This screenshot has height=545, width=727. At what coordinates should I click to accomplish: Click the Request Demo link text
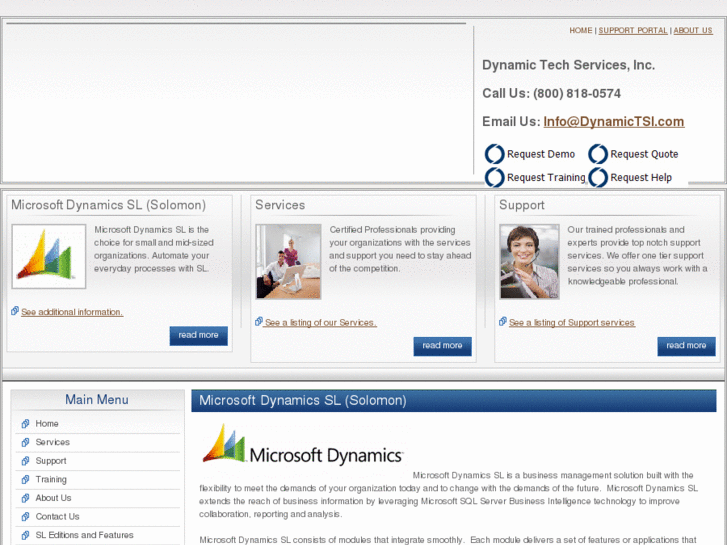pos(541,154)
